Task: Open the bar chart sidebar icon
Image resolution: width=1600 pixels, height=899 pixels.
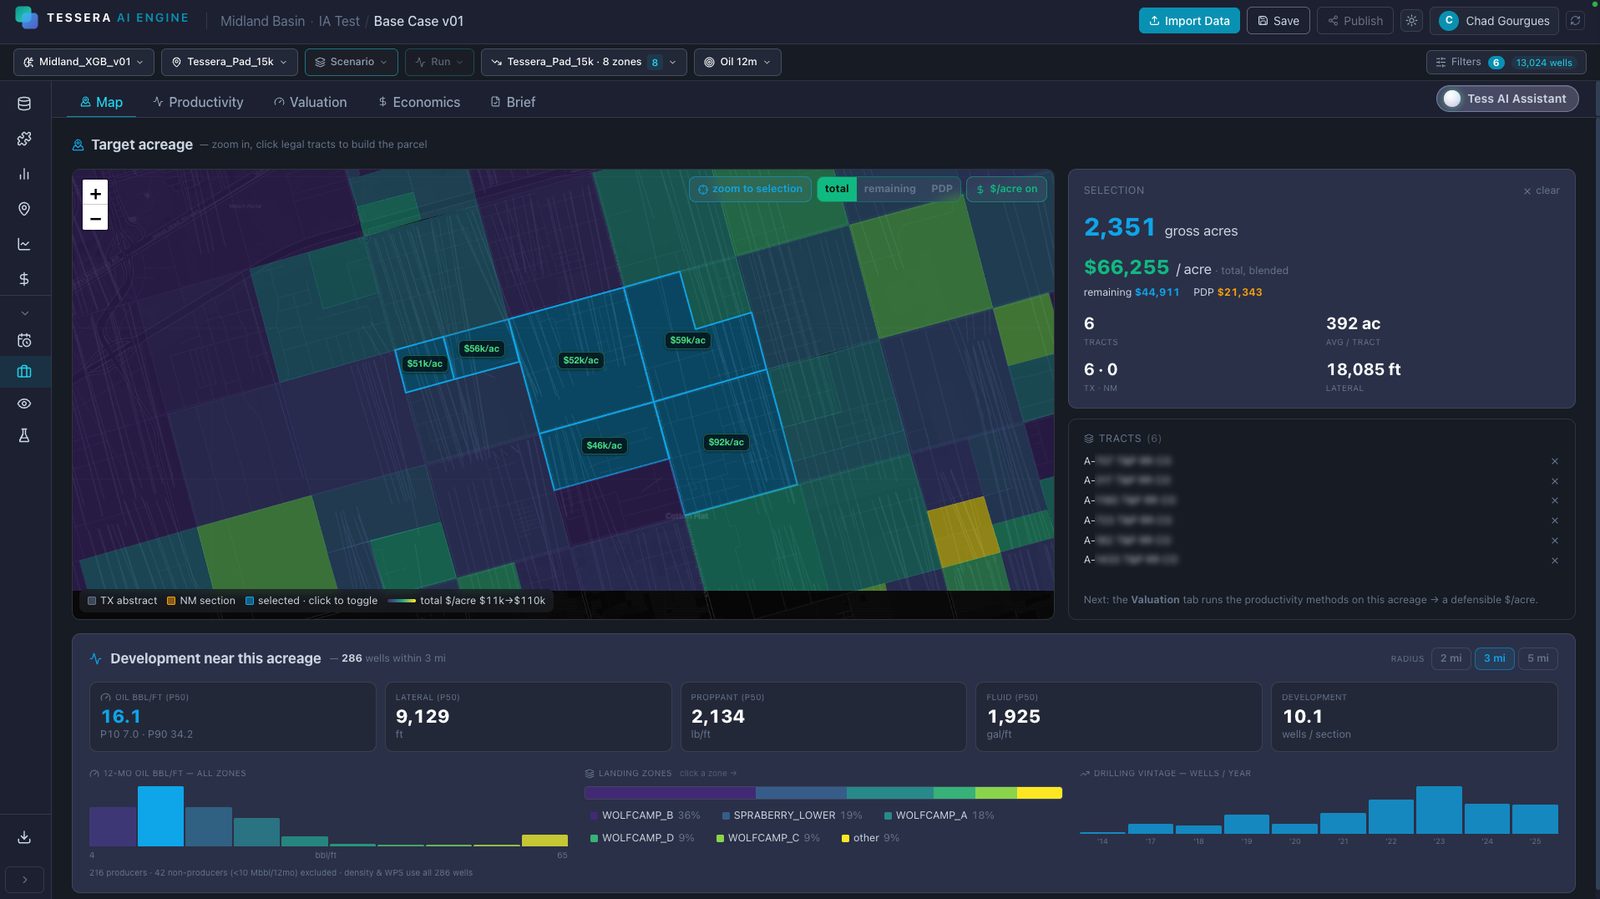Action: point(24,173)
